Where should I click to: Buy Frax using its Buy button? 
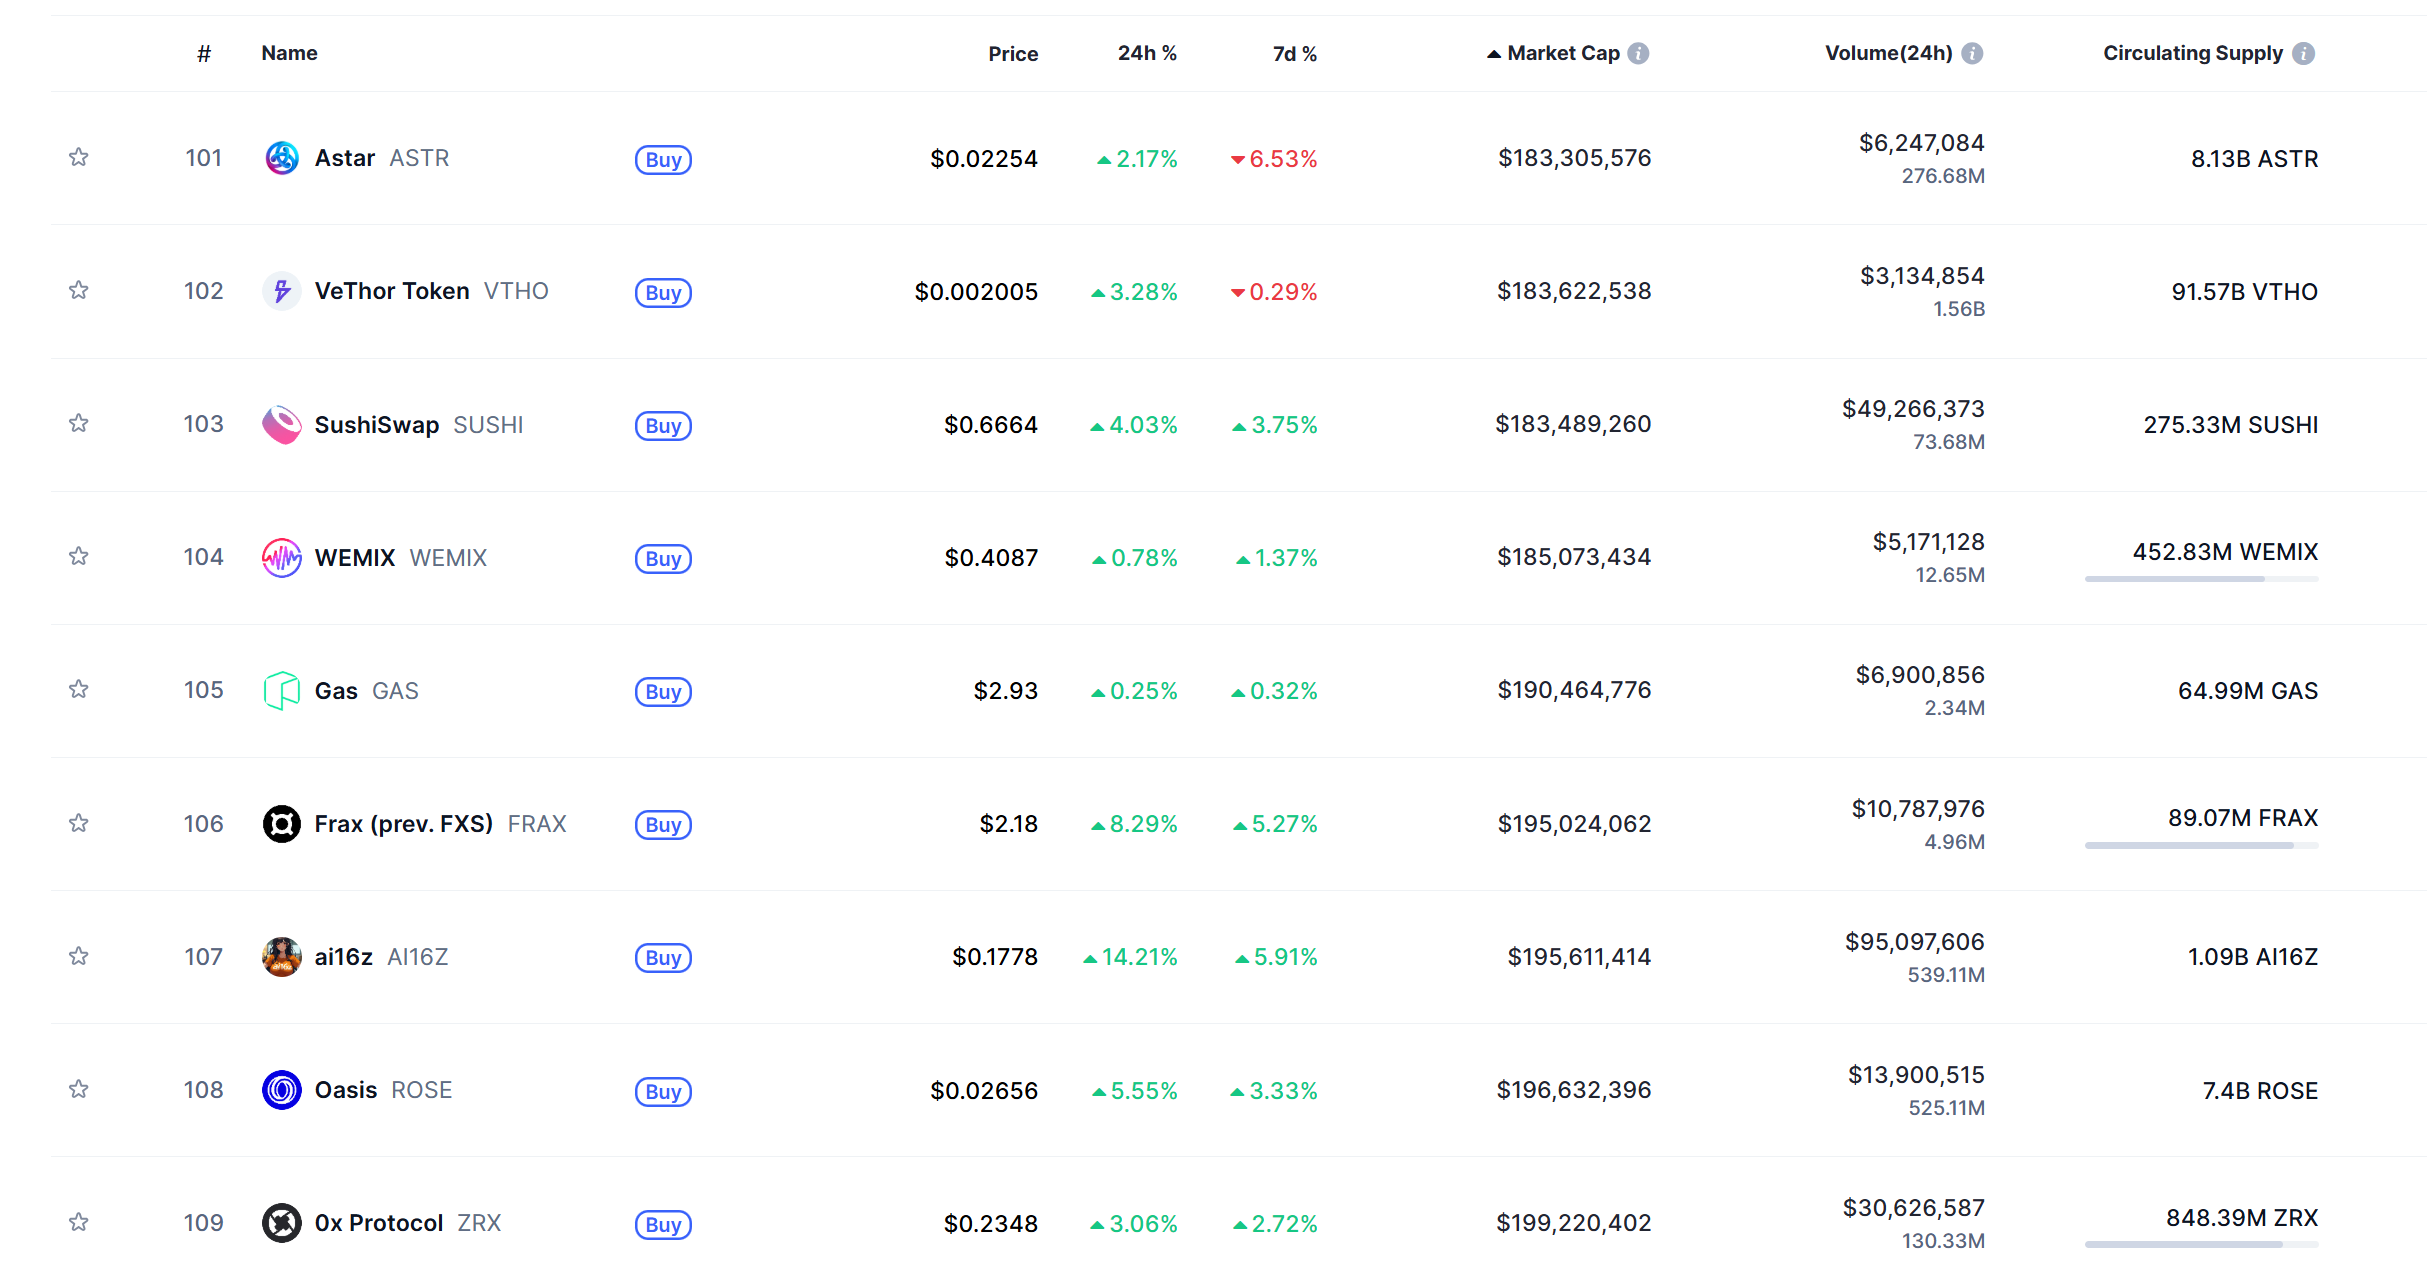click(663, 825)
